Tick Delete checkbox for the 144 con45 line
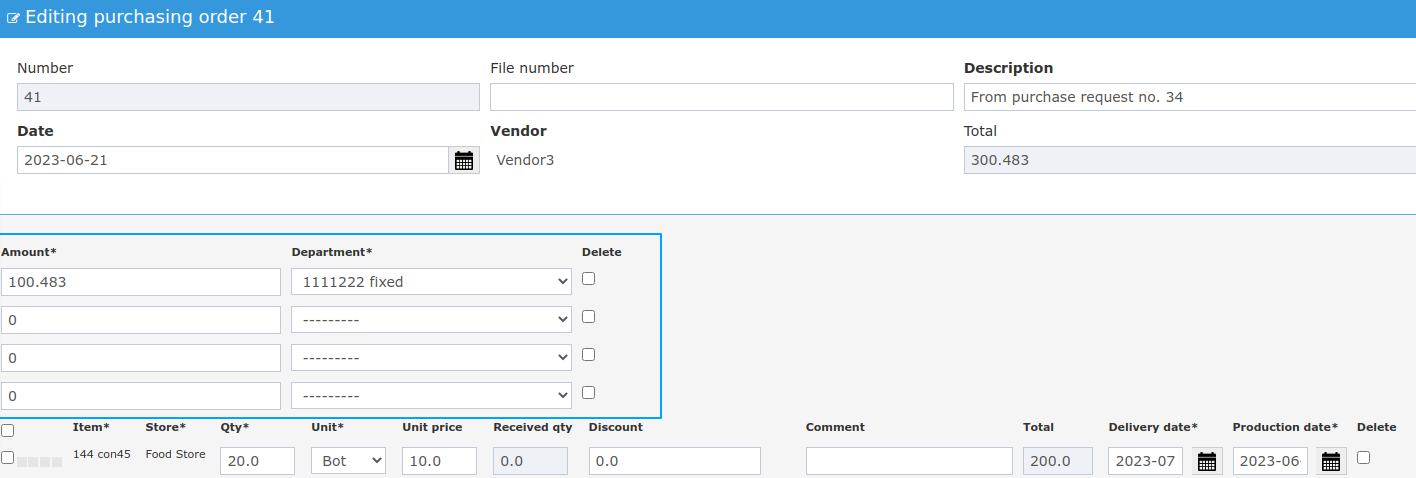The width and height of the screenshot is (1416, 478). (1363, 457)
